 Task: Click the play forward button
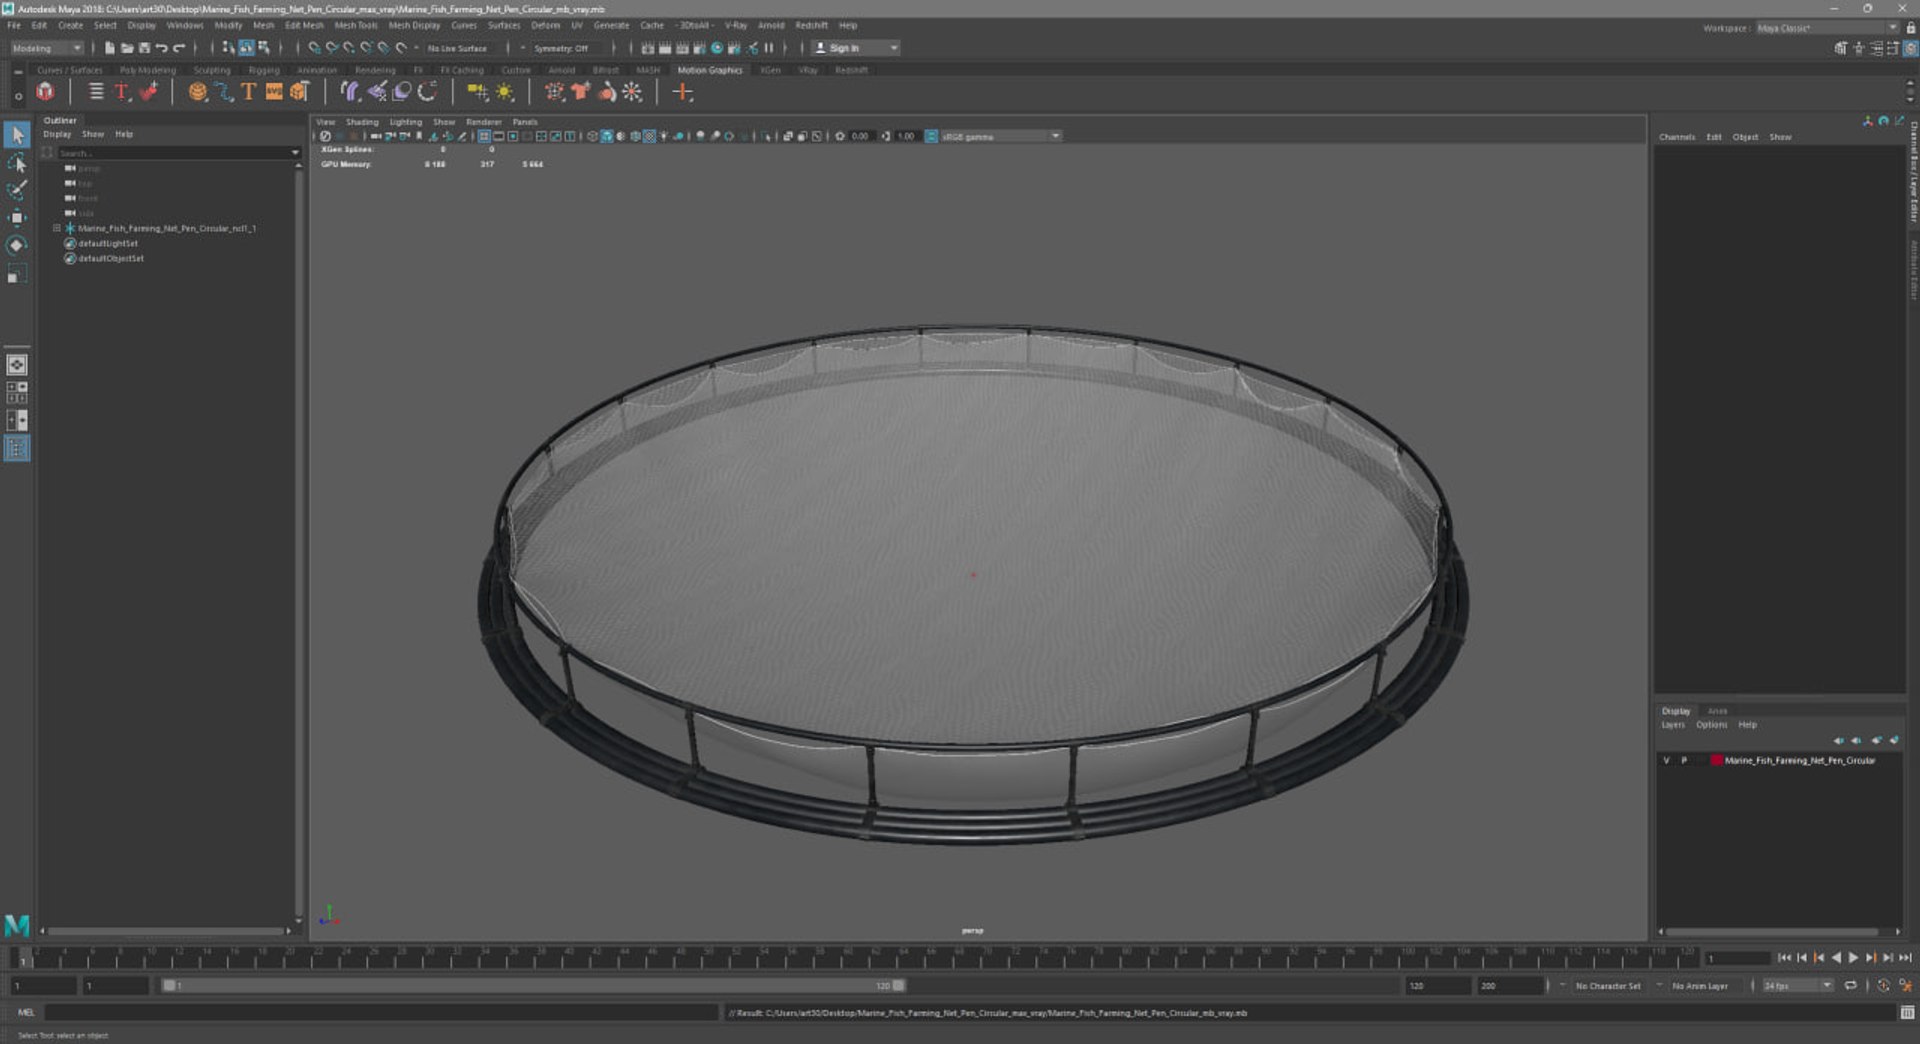1853,958
